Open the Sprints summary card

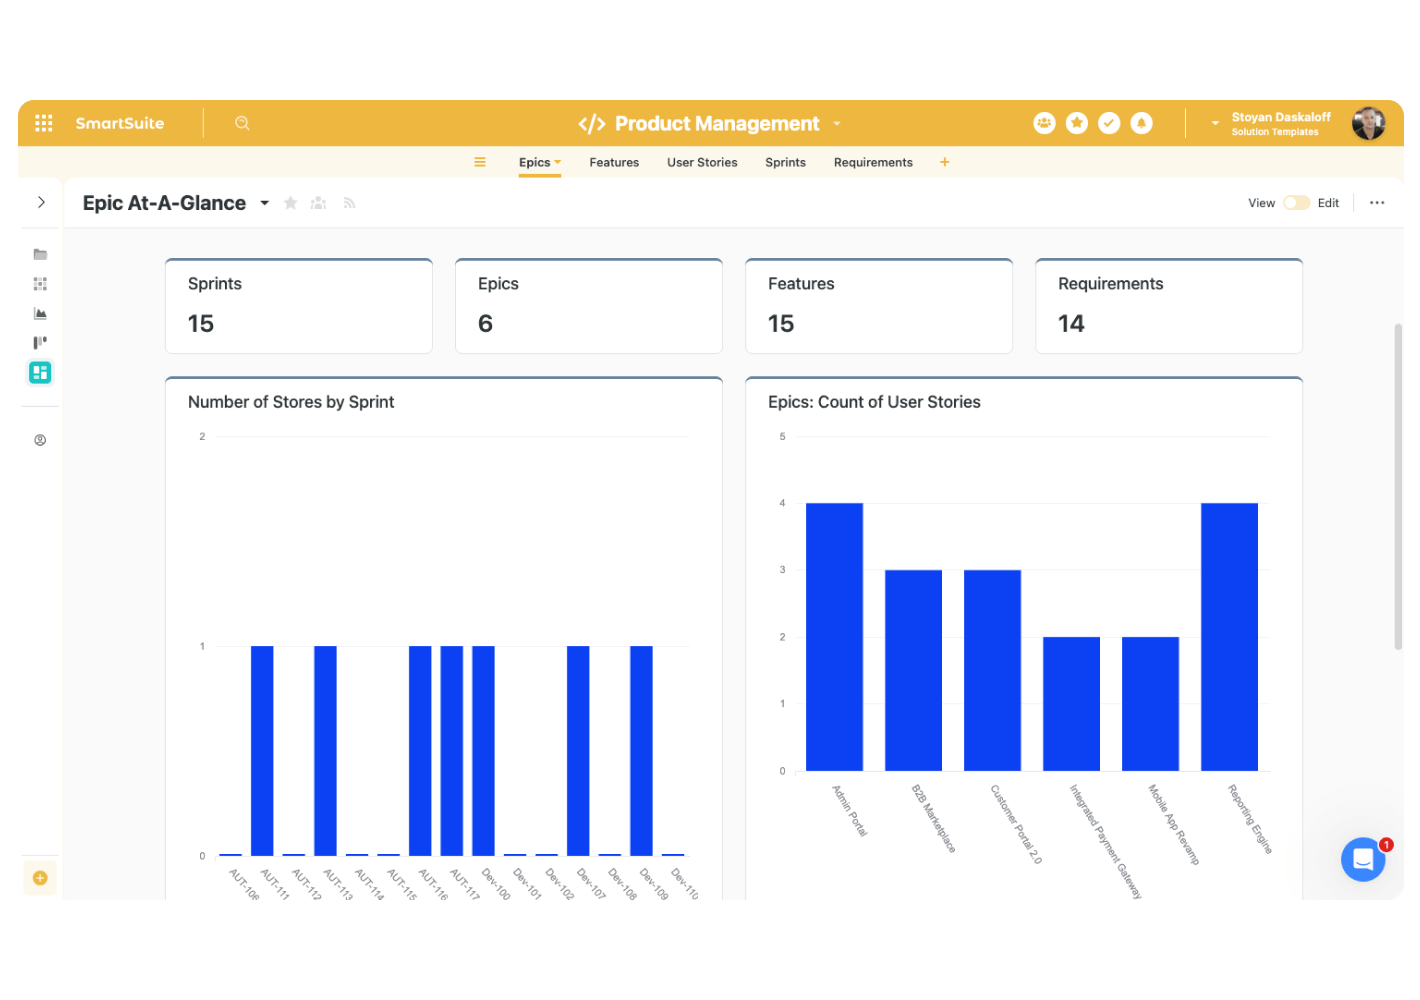(x=299, y=306)
